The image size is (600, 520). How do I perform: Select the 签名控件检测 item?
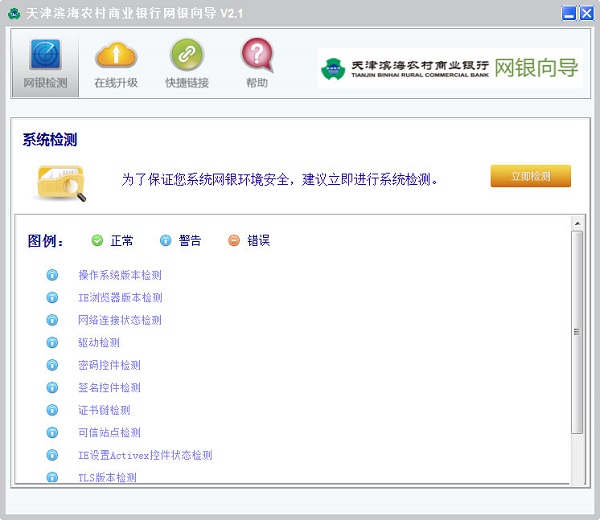(109, 388)
